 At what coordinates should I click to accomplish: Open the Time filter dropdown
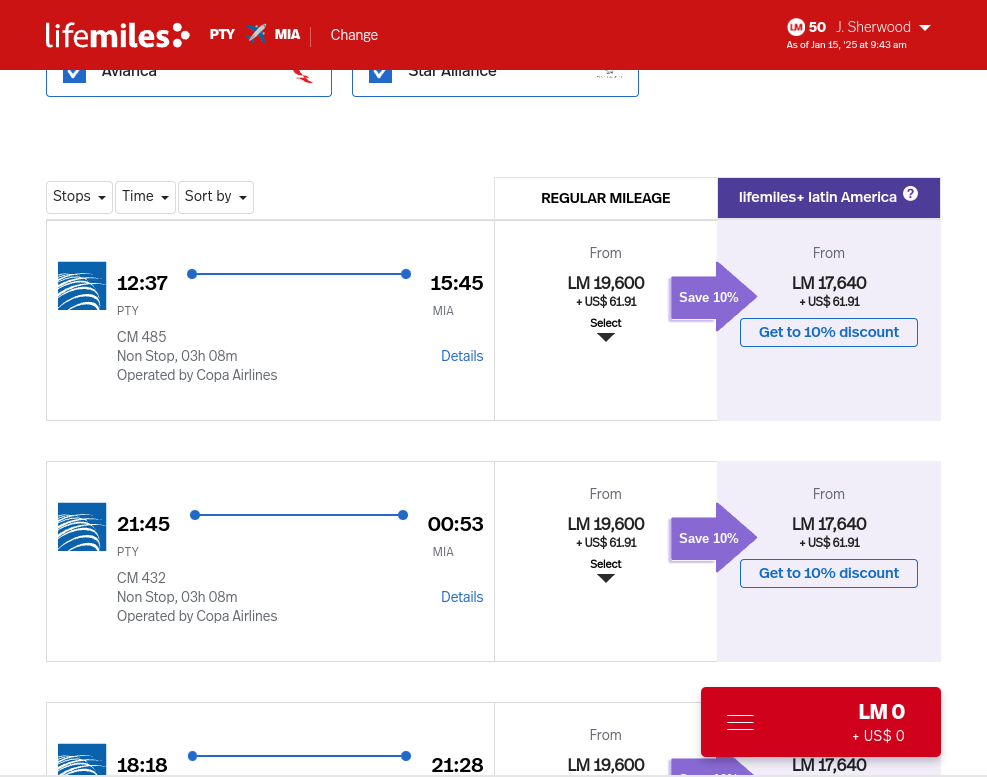click(145, 197)
